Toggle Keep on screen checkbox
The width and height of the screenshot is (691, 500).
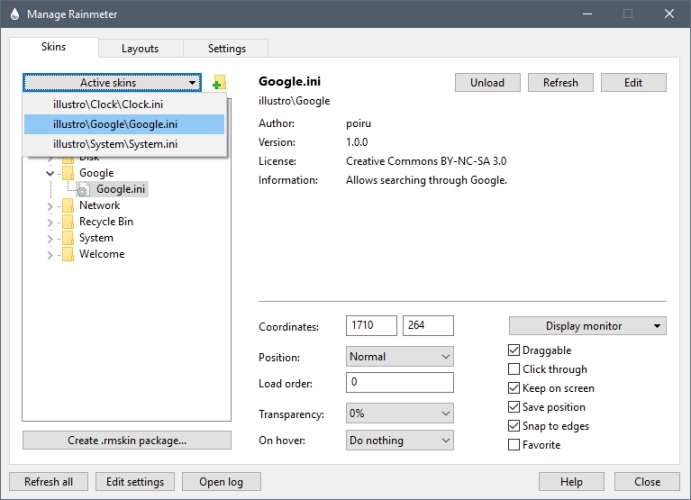click(x=514, y=388)
